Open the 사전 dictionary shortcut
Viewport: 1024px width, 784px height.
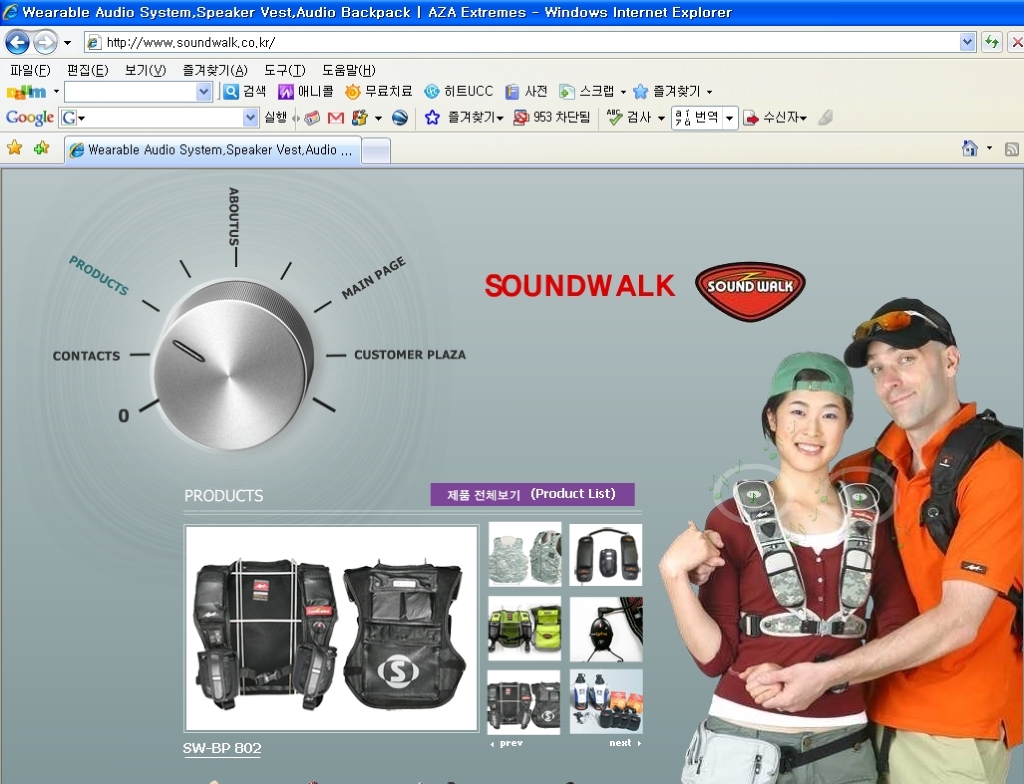526,91
